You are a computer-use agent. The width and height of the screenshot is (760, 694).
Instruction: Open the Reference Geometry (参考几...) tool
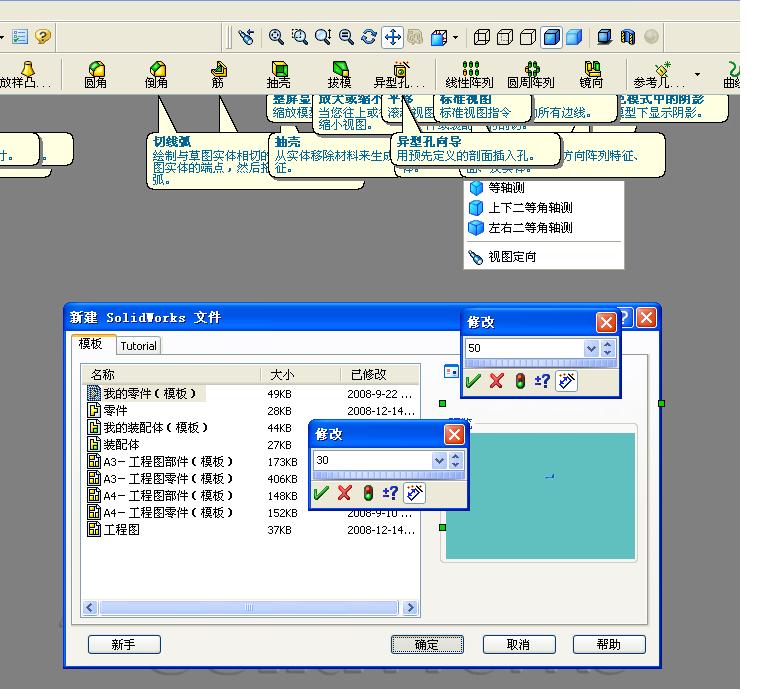pyautogui.click(x=659, y=75)
